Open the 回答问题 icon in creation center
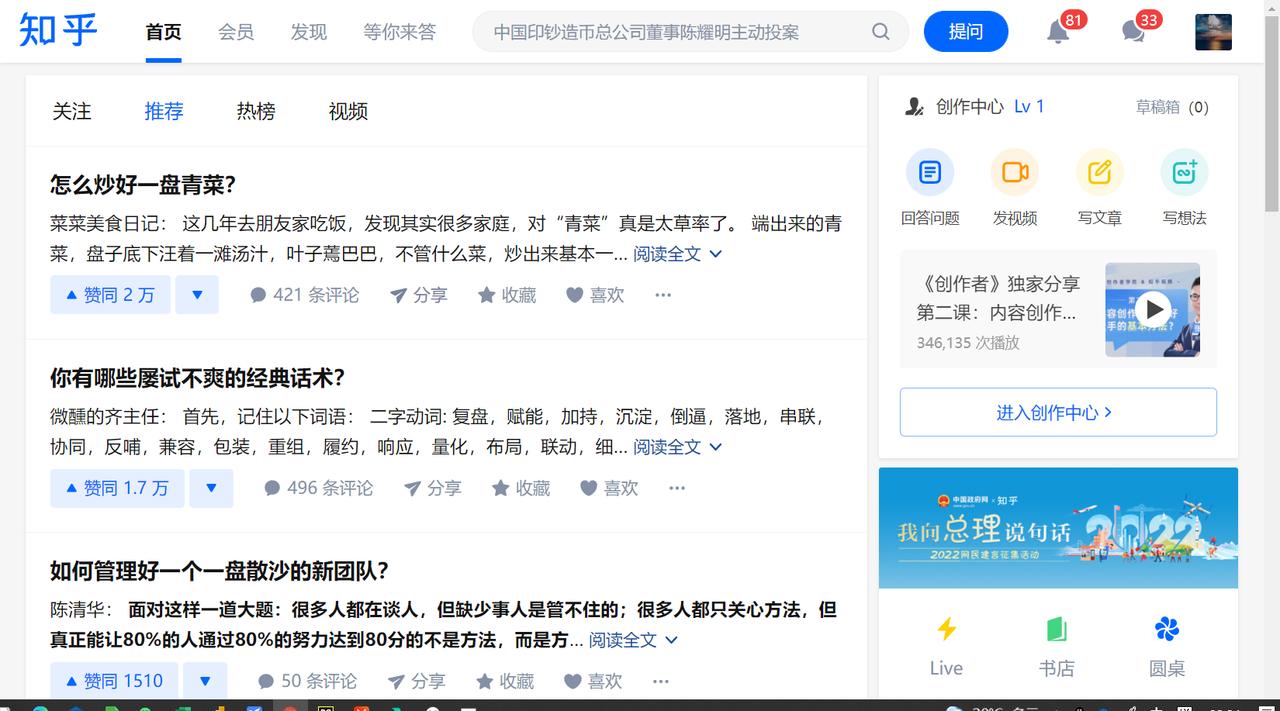This screenshot has height=711, width=1280. pos(930,172)
